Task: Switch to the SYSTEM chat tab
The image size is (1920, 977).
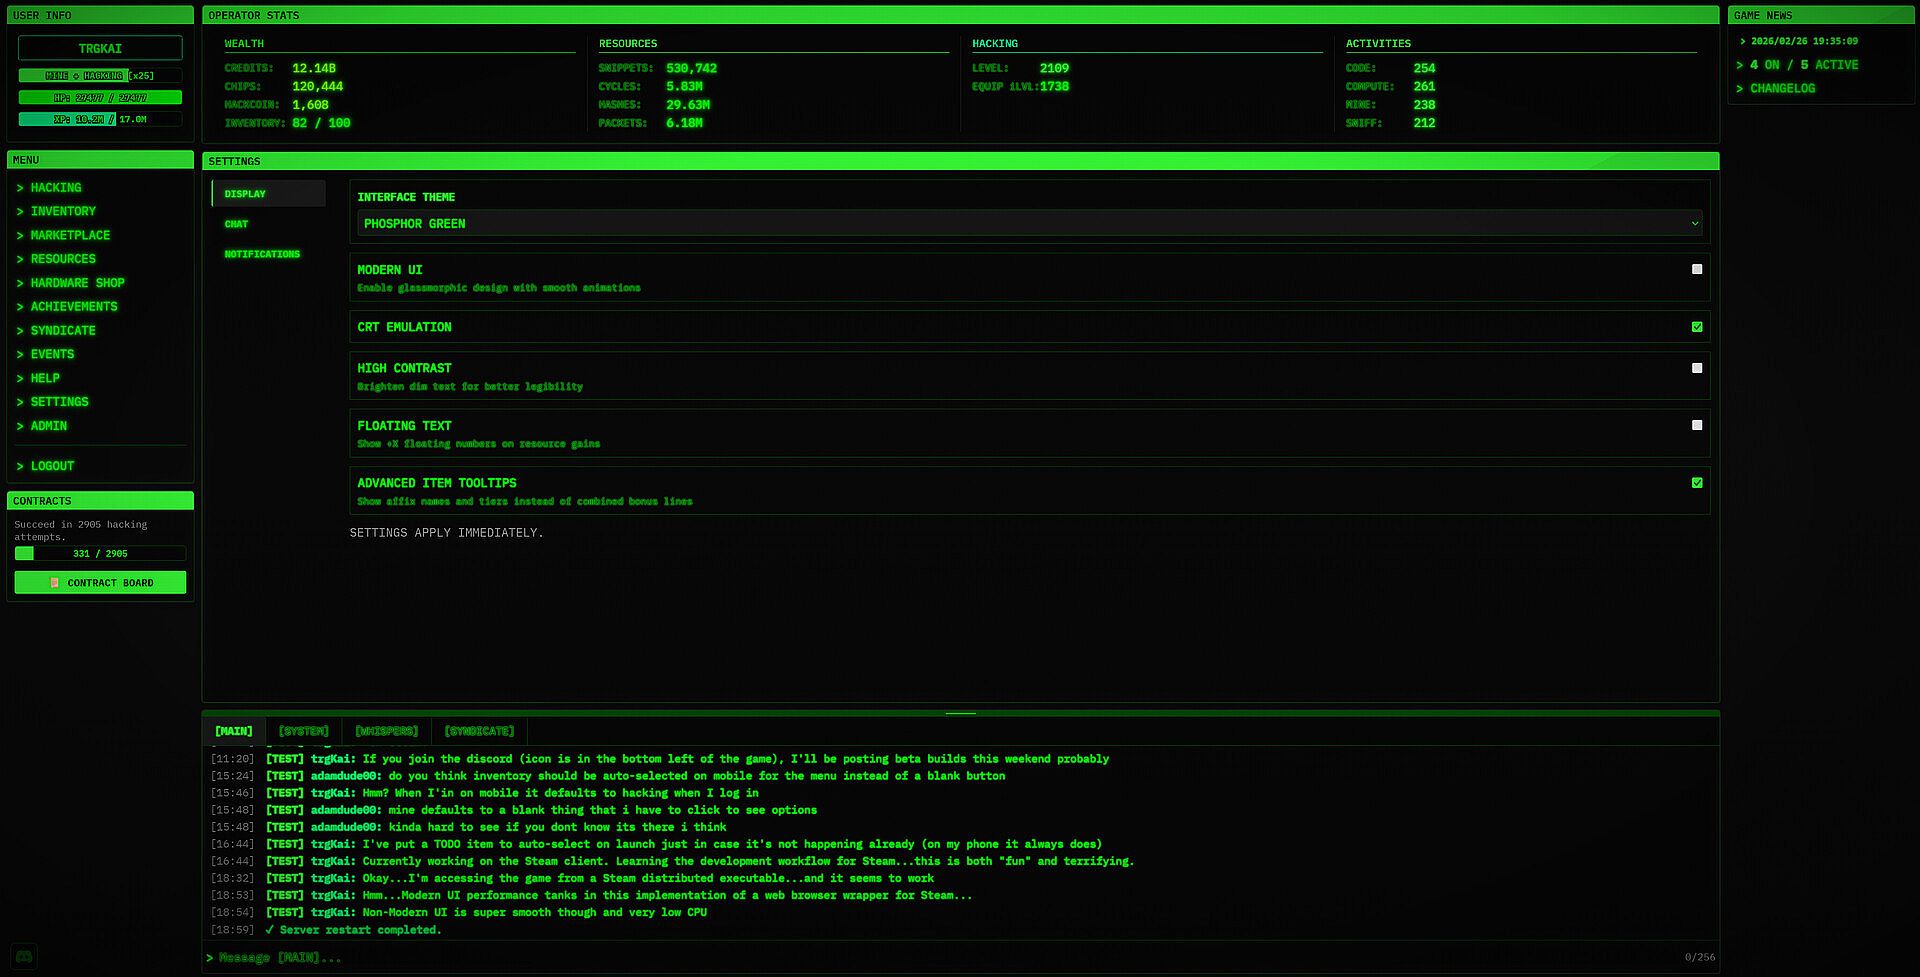Action: pyautogui.click(x=304, y=731)
